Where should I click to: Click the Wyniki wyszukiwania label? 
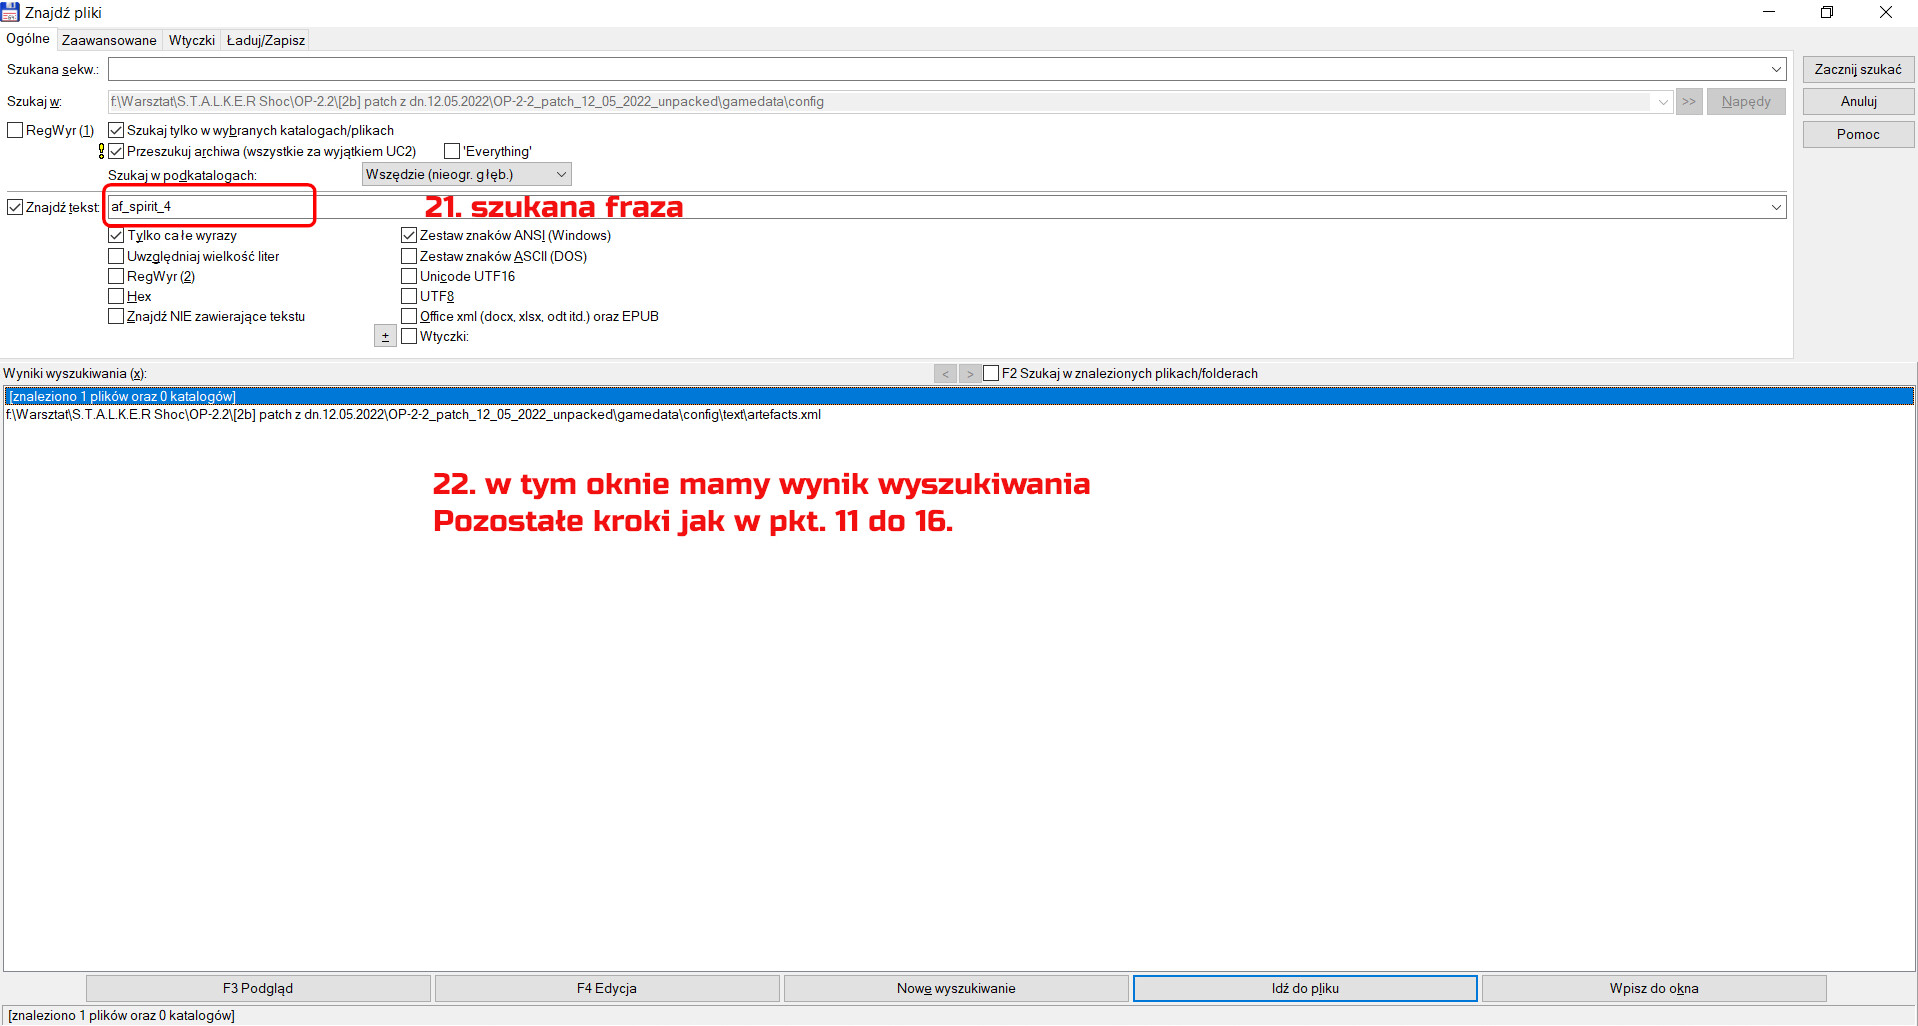(74, 373)
